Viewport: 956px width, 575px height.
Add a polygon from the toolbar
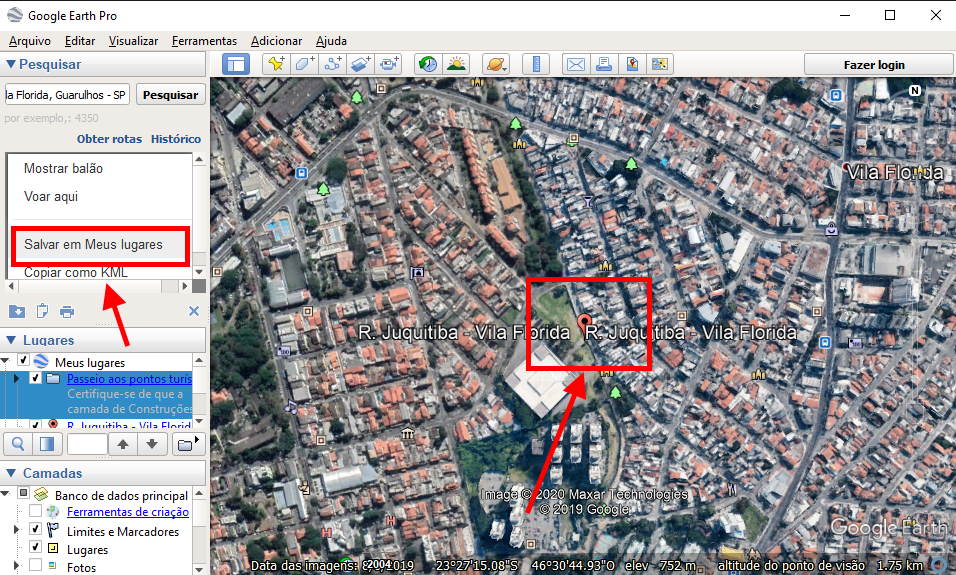pos(304,64)
